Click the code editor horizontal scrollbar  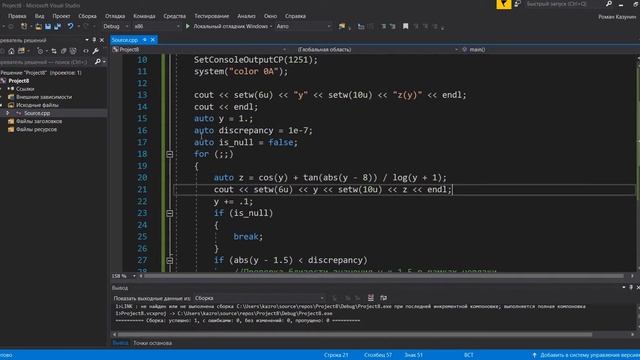(384, 276)
